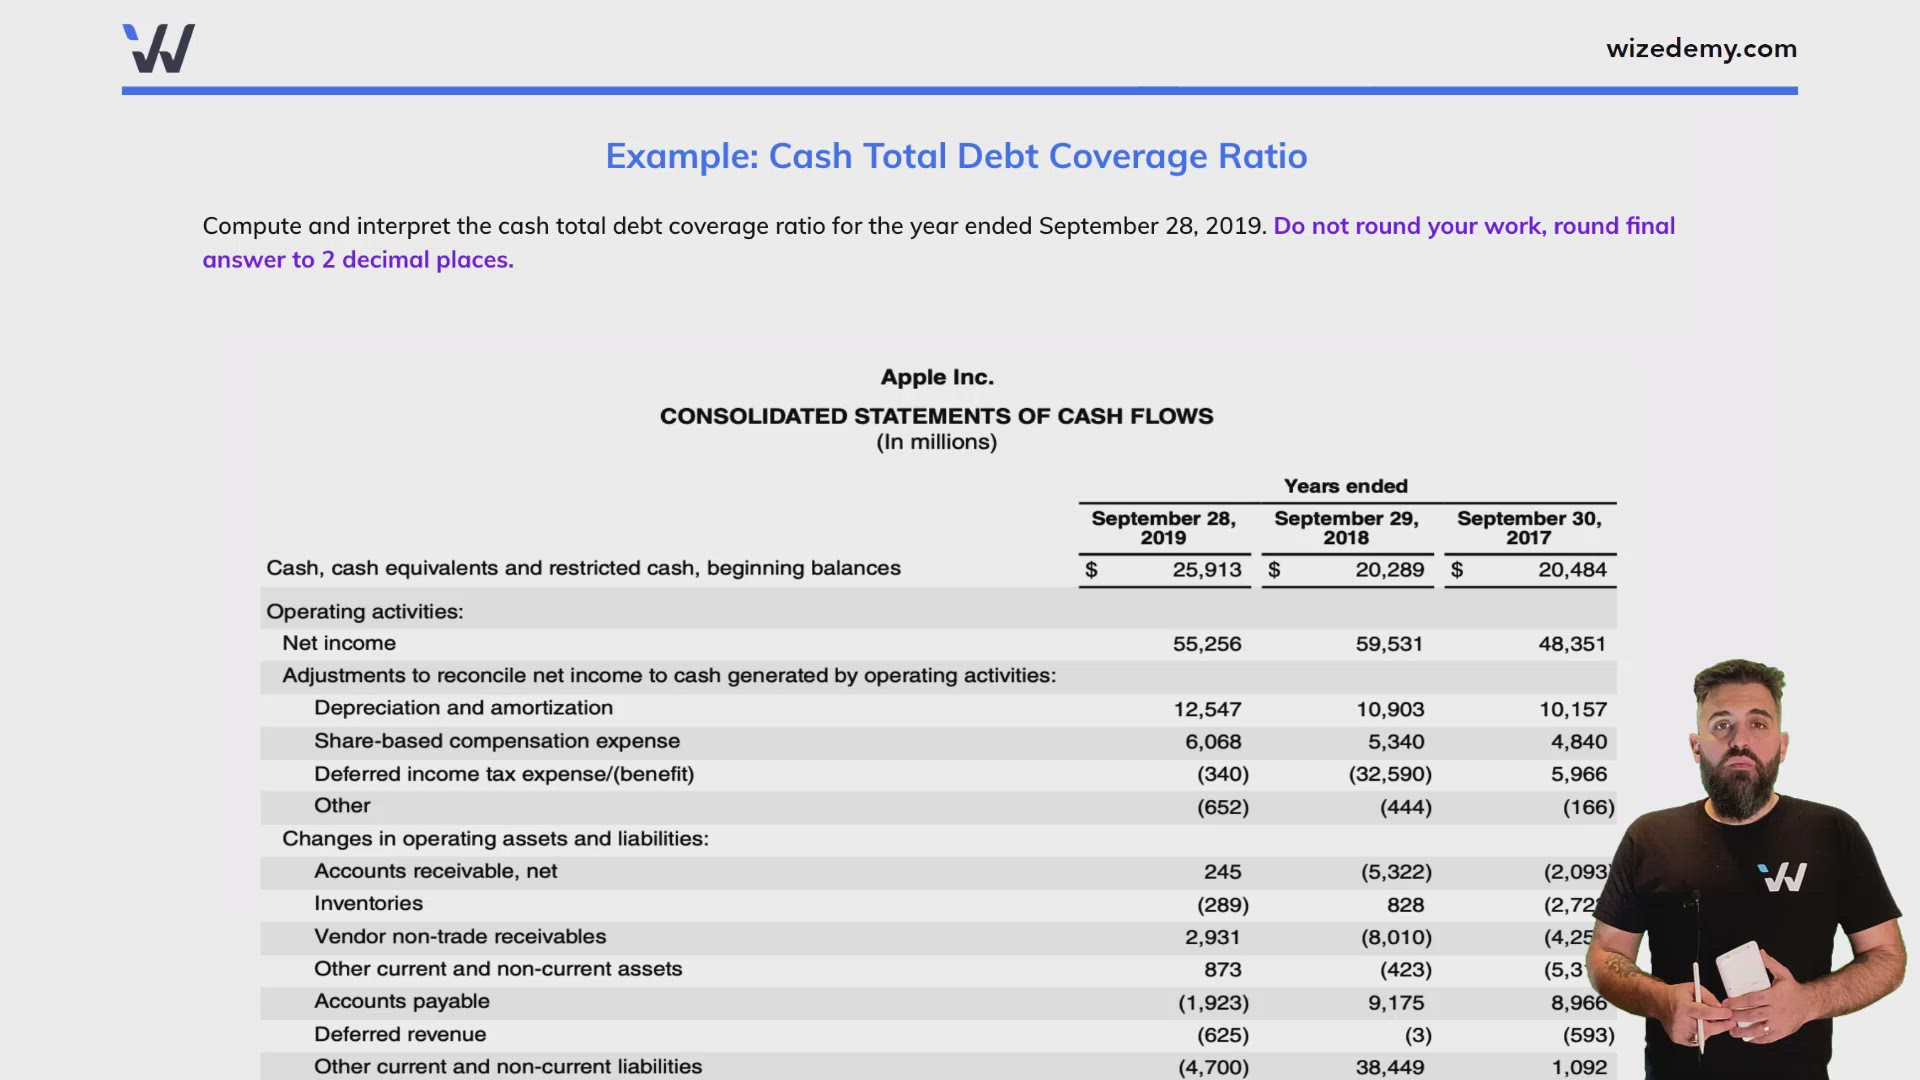
Task: Select the title Example: Cash Total Debt Coverage Ratio
Action: (957, 156)
